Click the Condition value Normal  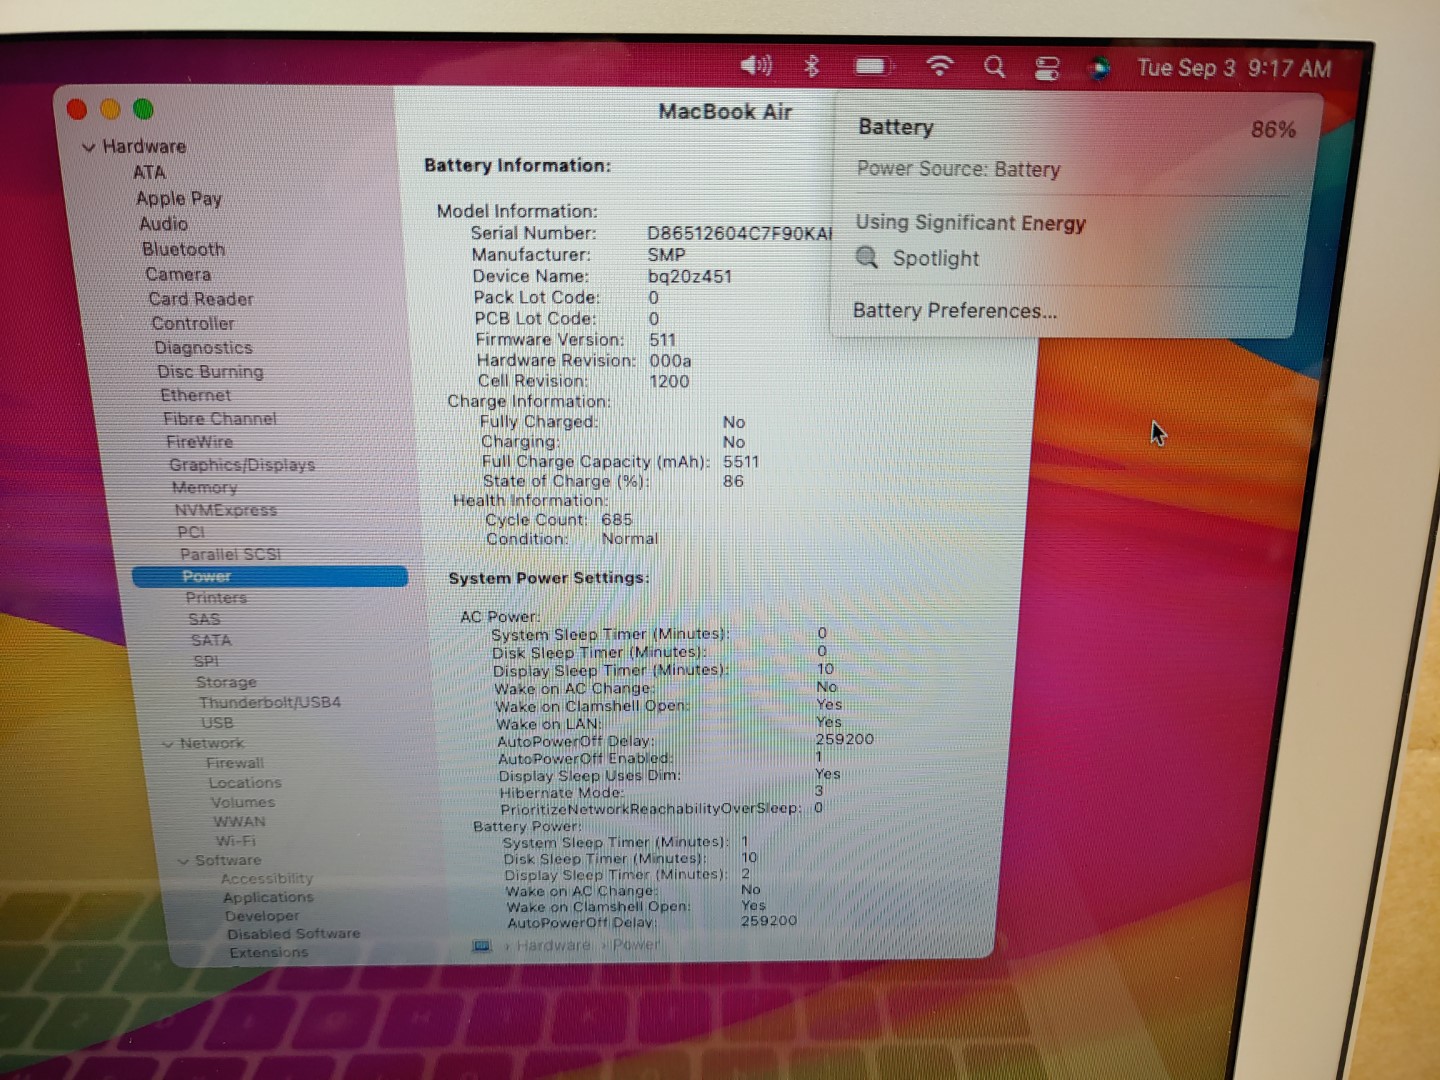click(x=630, y=539)
